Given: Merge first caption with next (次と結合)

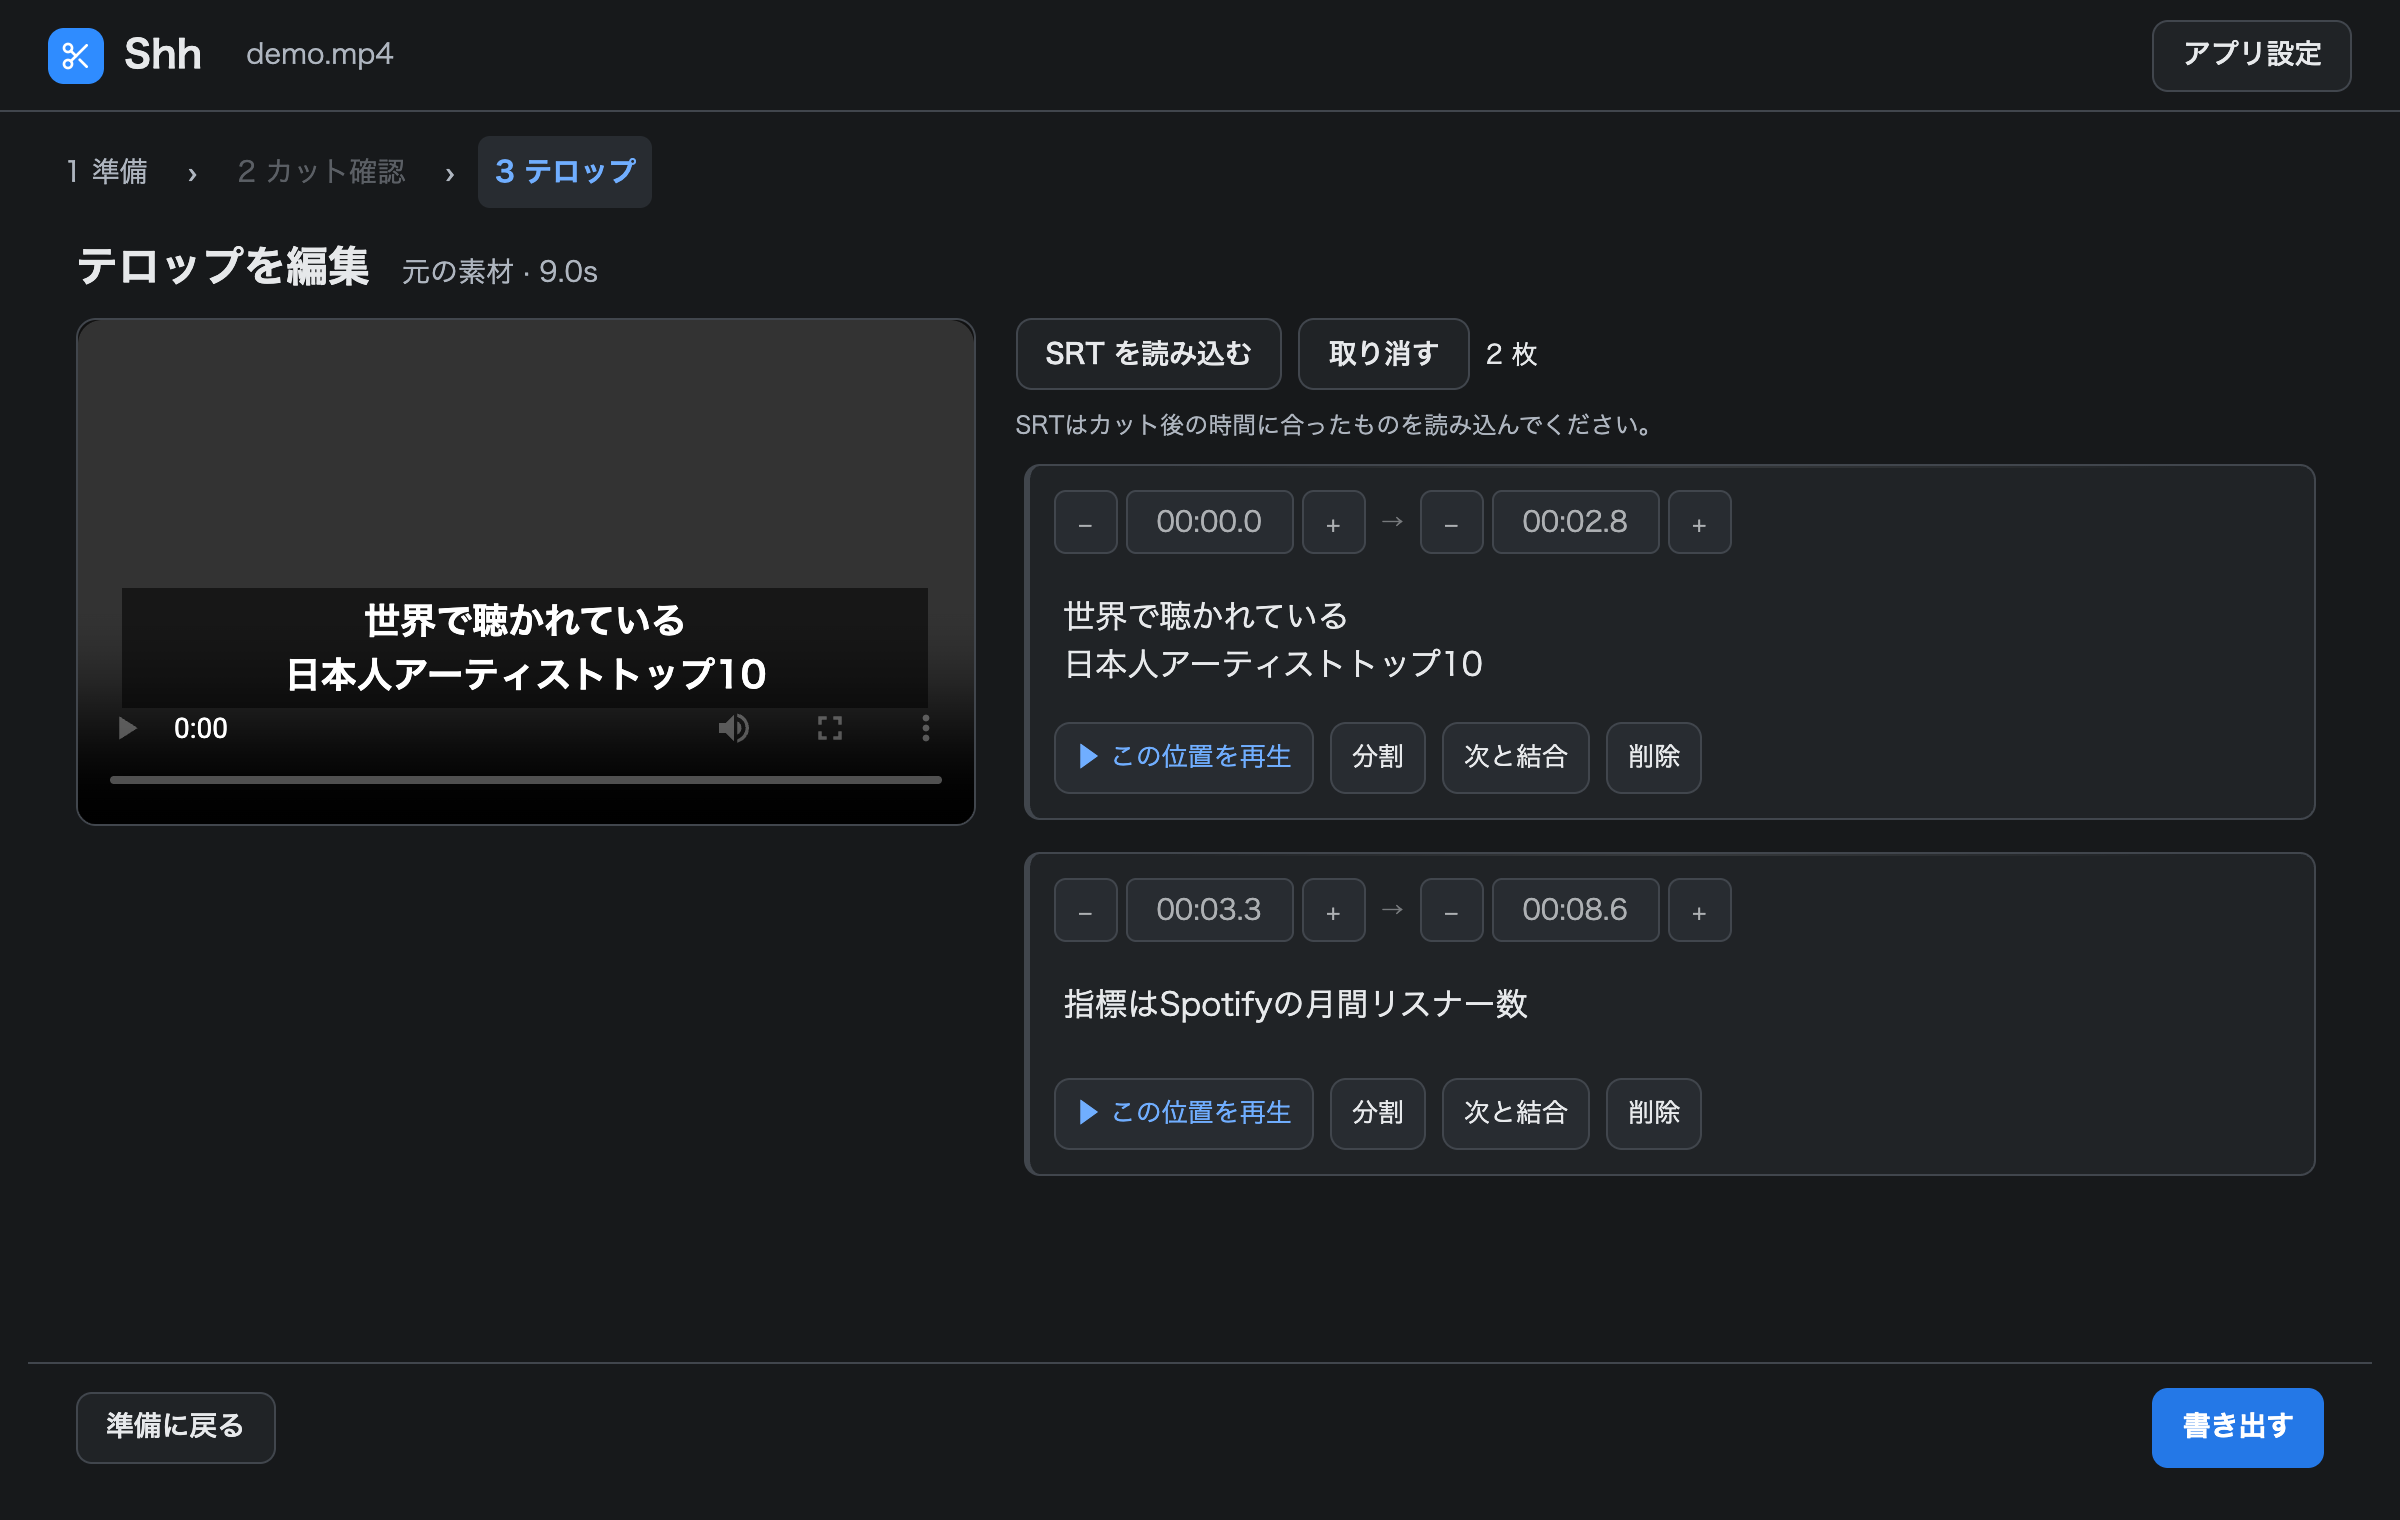Looking at the screenshot, I should pos(1516,757).
